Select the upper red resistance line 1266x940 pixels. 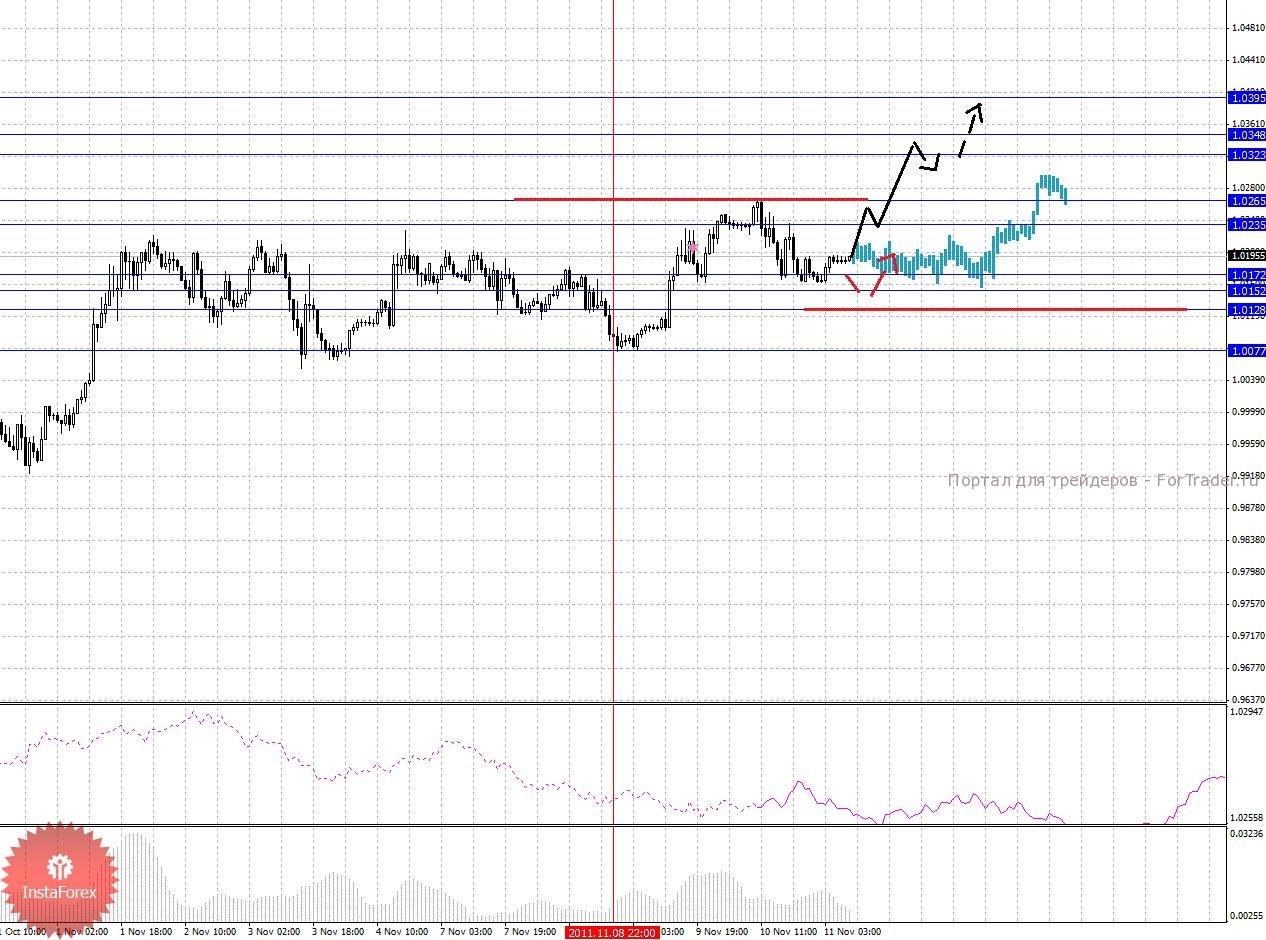coord(690,199)
